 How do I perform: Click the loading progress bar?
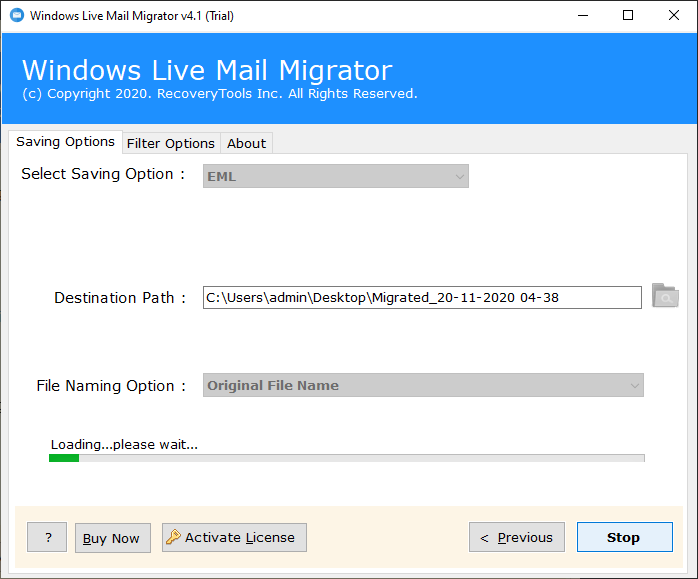347,458
